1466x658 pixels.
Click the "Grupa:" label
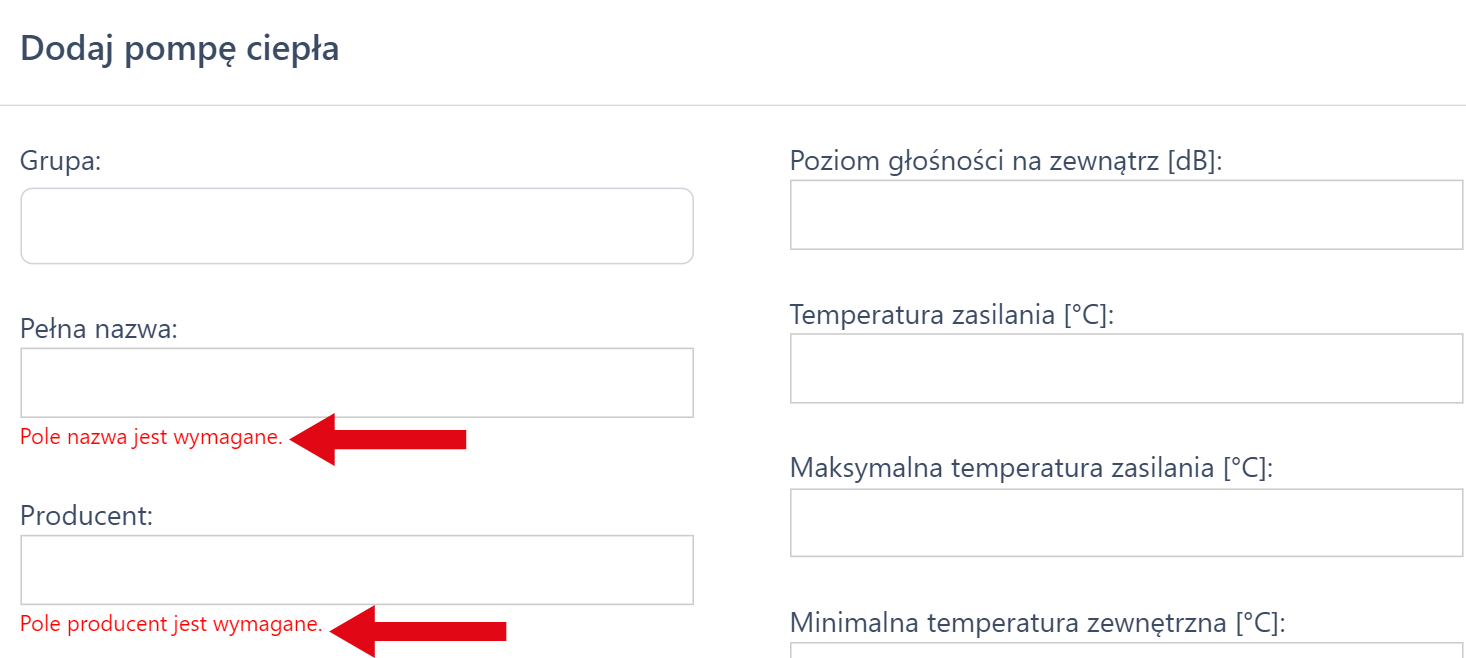tap(61, 161)
